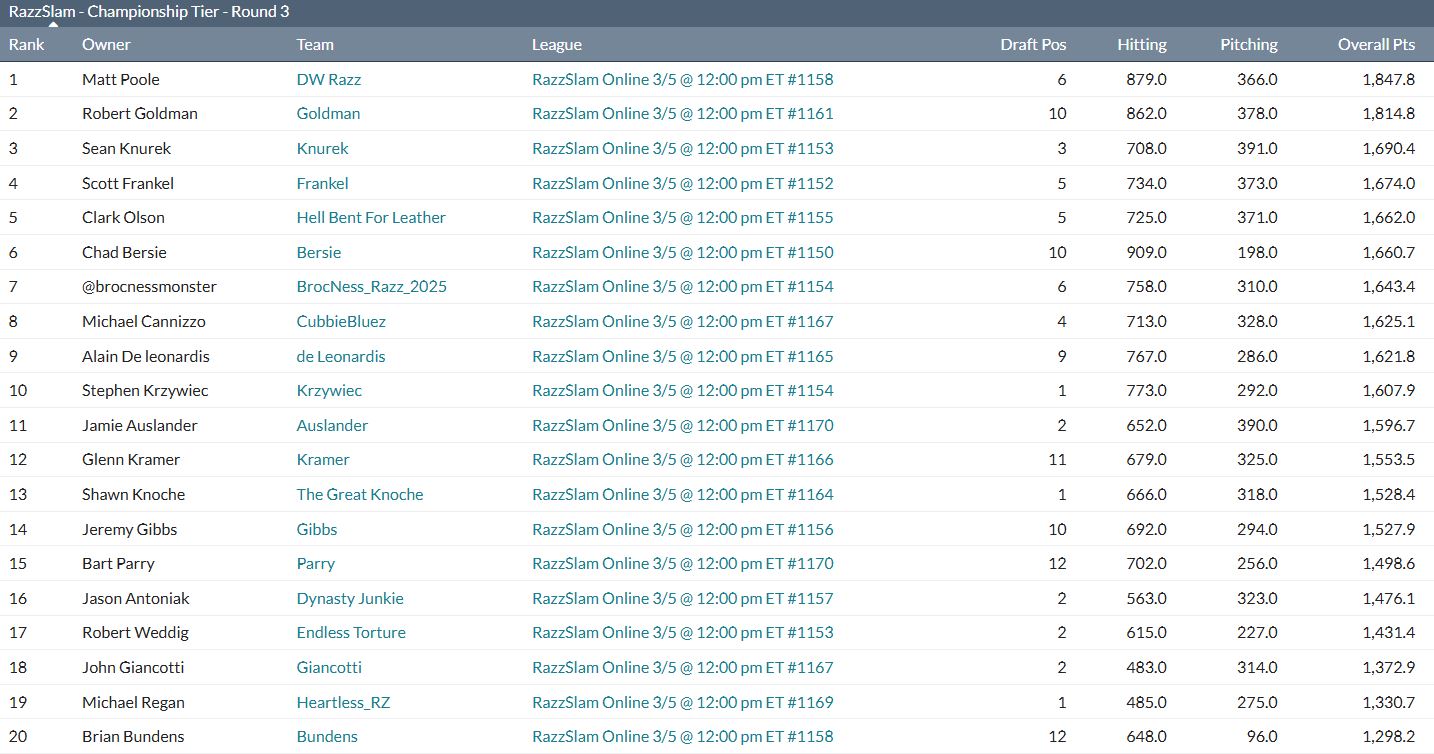Open league #1158 in Brian Bundens' row
This screenshot has height=754, width=1434.
[683, 737]
